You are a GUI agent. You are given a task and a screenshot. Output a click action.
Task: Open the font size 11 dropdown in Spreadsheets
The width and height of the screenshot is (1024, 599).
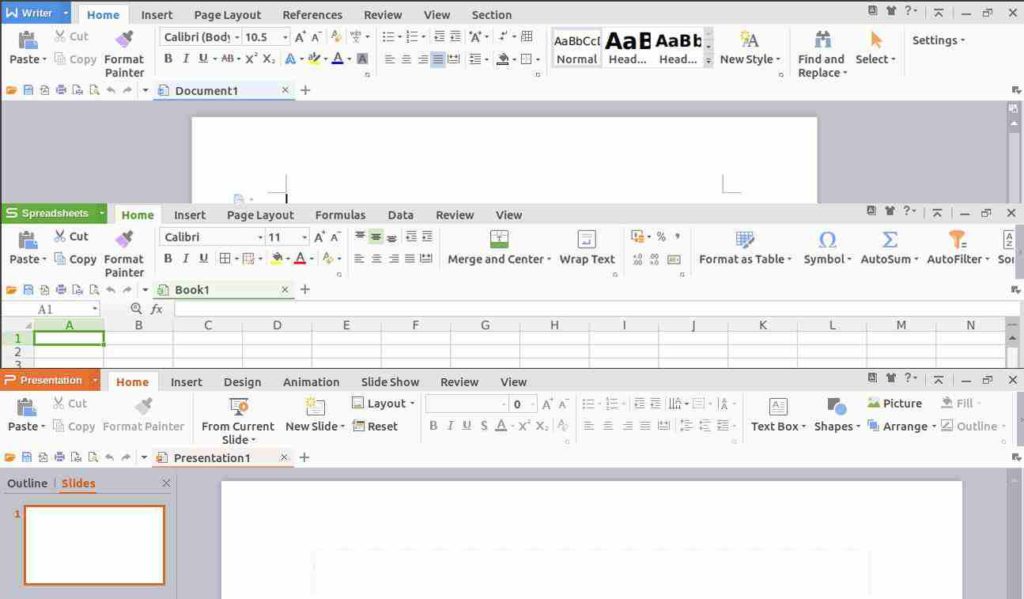pyautogui.click(x=304, y=237)
